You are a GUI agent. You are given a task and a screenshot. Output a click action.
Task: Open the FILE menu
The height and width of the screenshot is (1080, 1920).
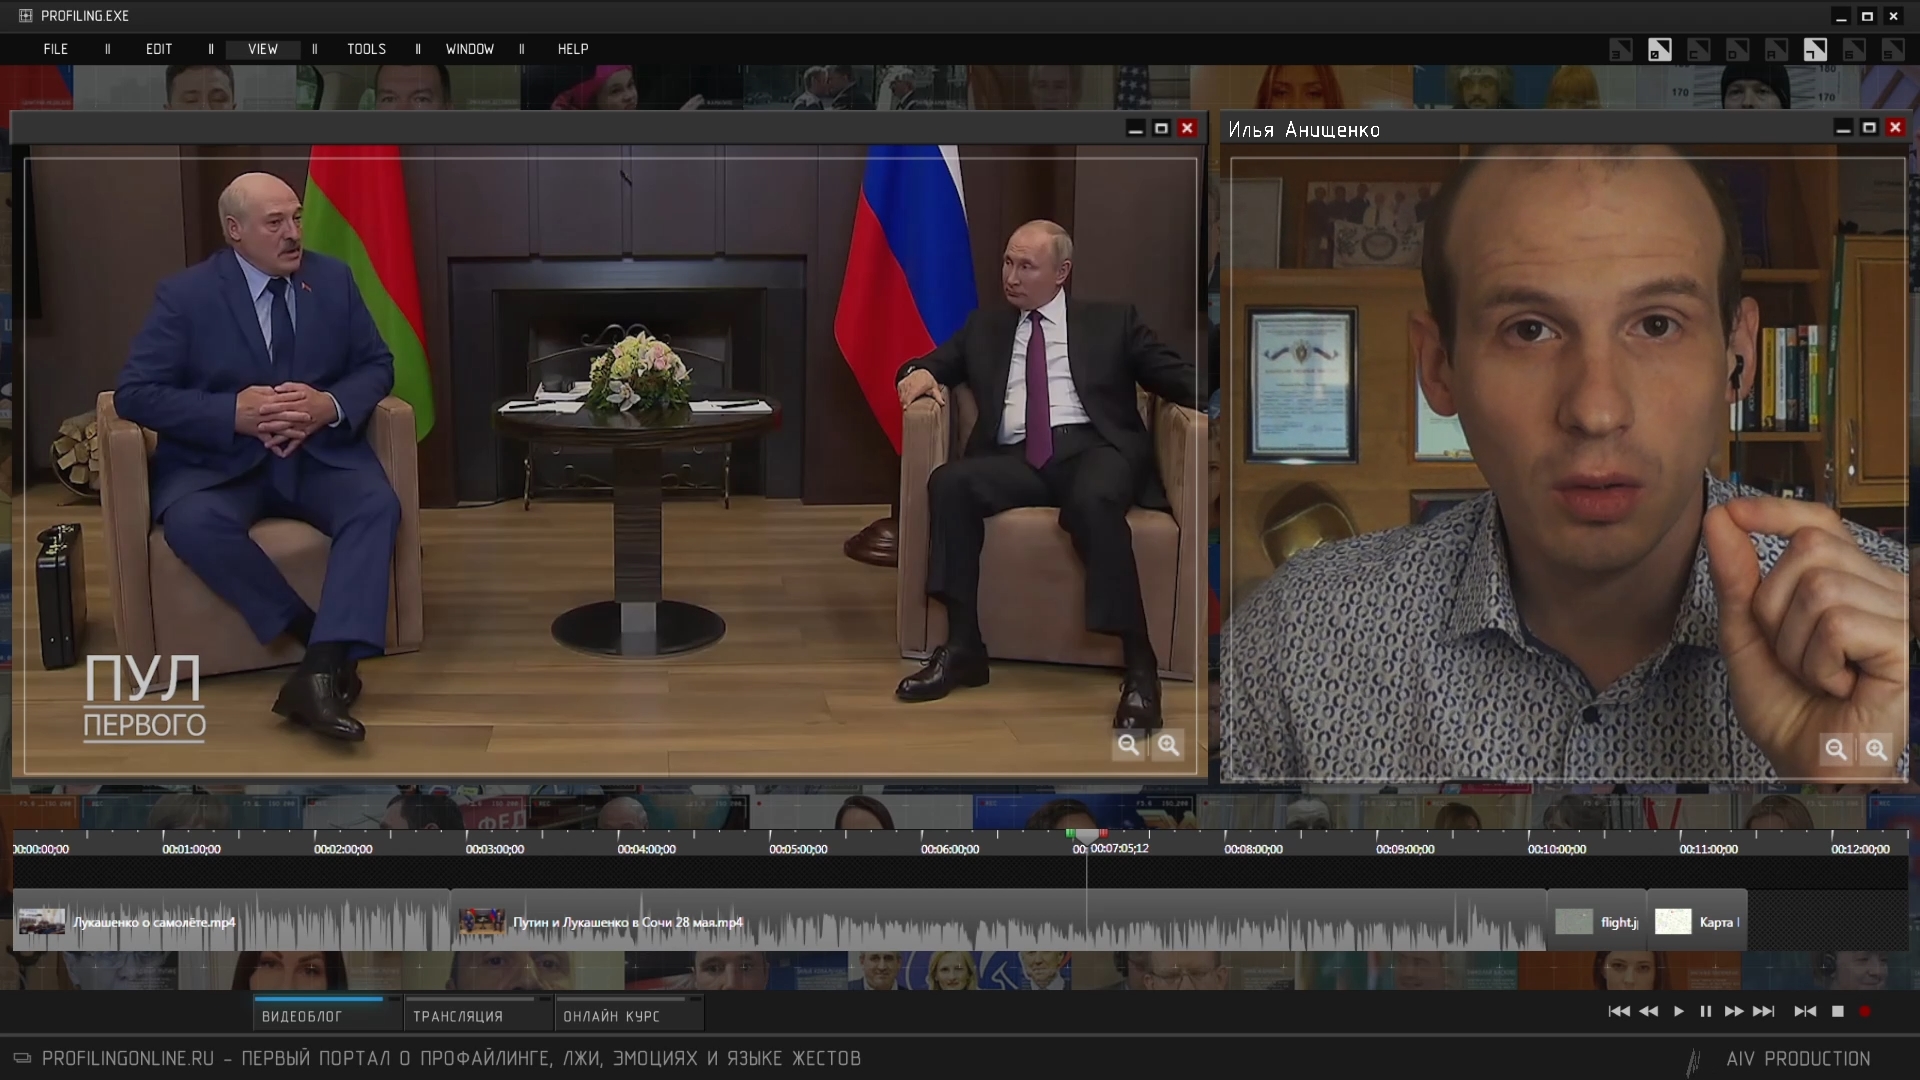[56, 49]
